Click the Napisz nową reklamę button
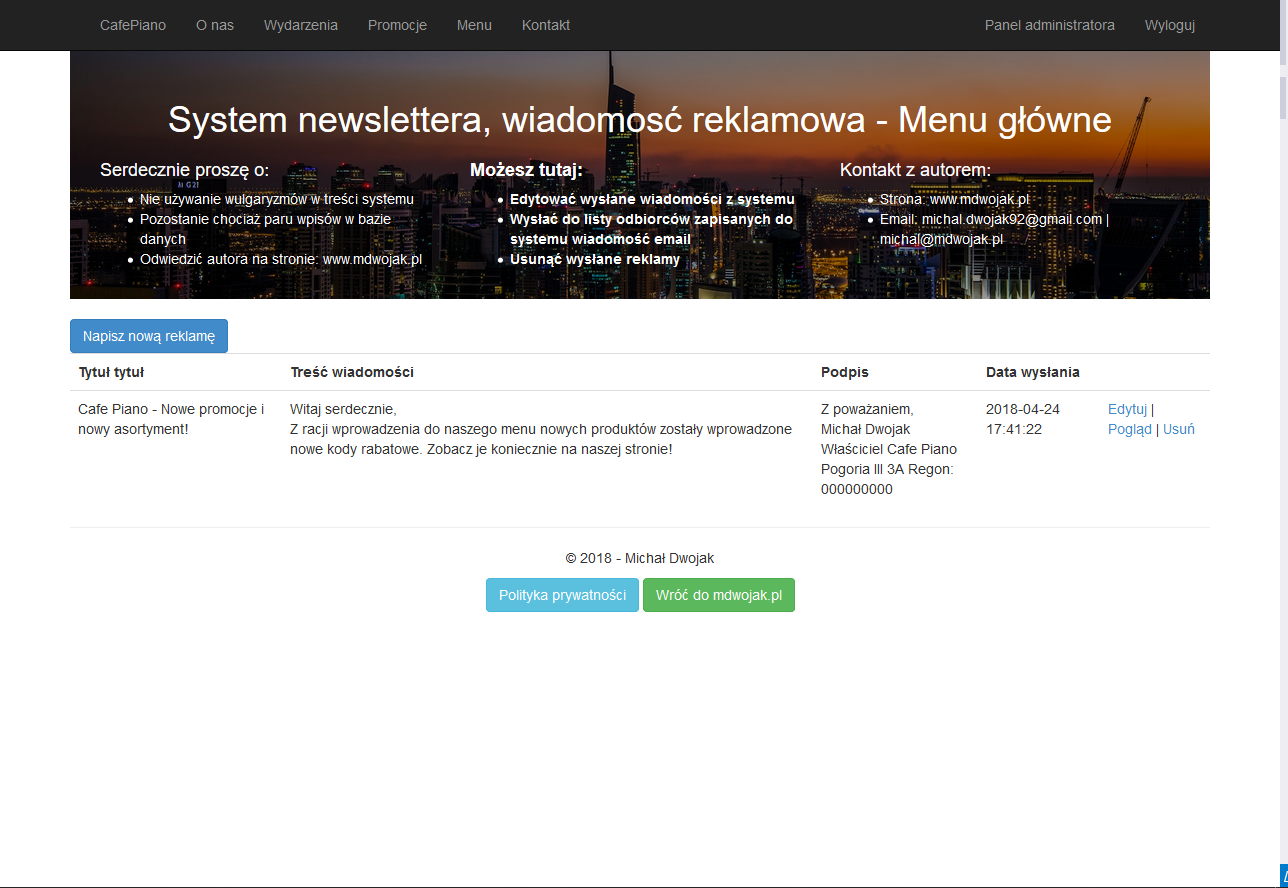Viewport: 1288px width, 888px height. coord(149,336)
